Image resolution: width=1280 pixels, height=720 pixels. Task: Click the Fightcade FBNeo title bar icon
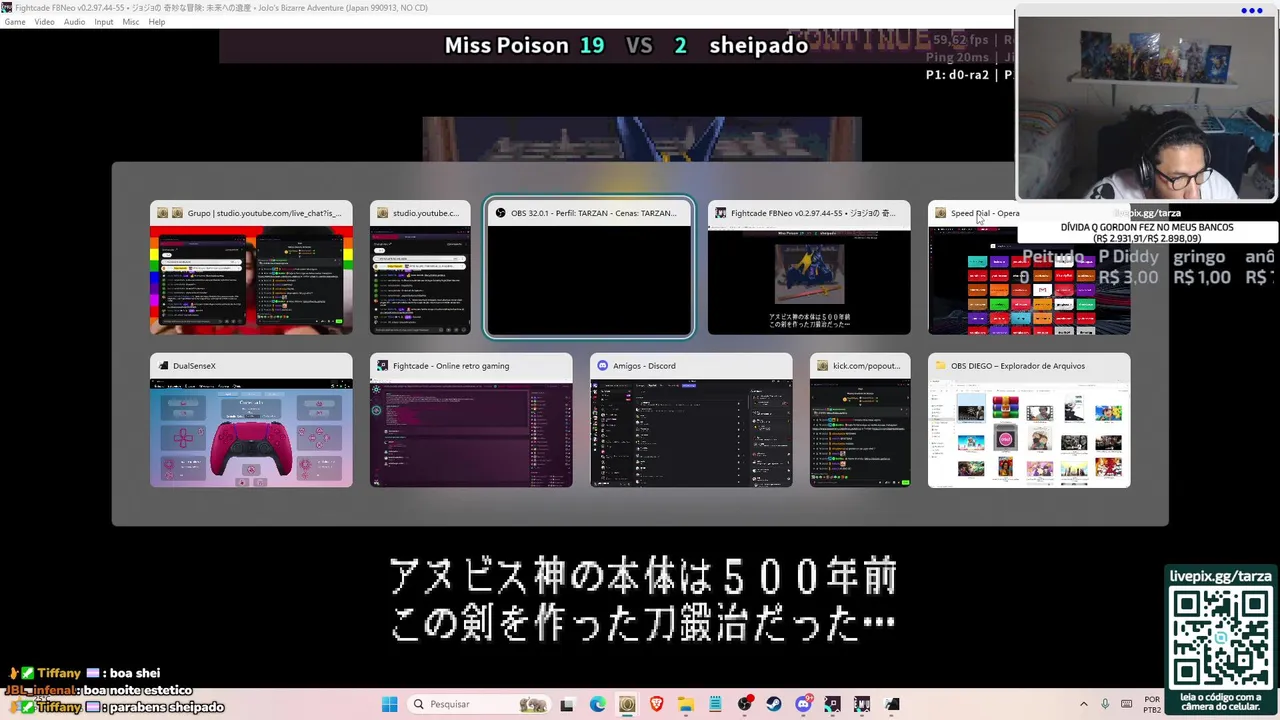6,7
